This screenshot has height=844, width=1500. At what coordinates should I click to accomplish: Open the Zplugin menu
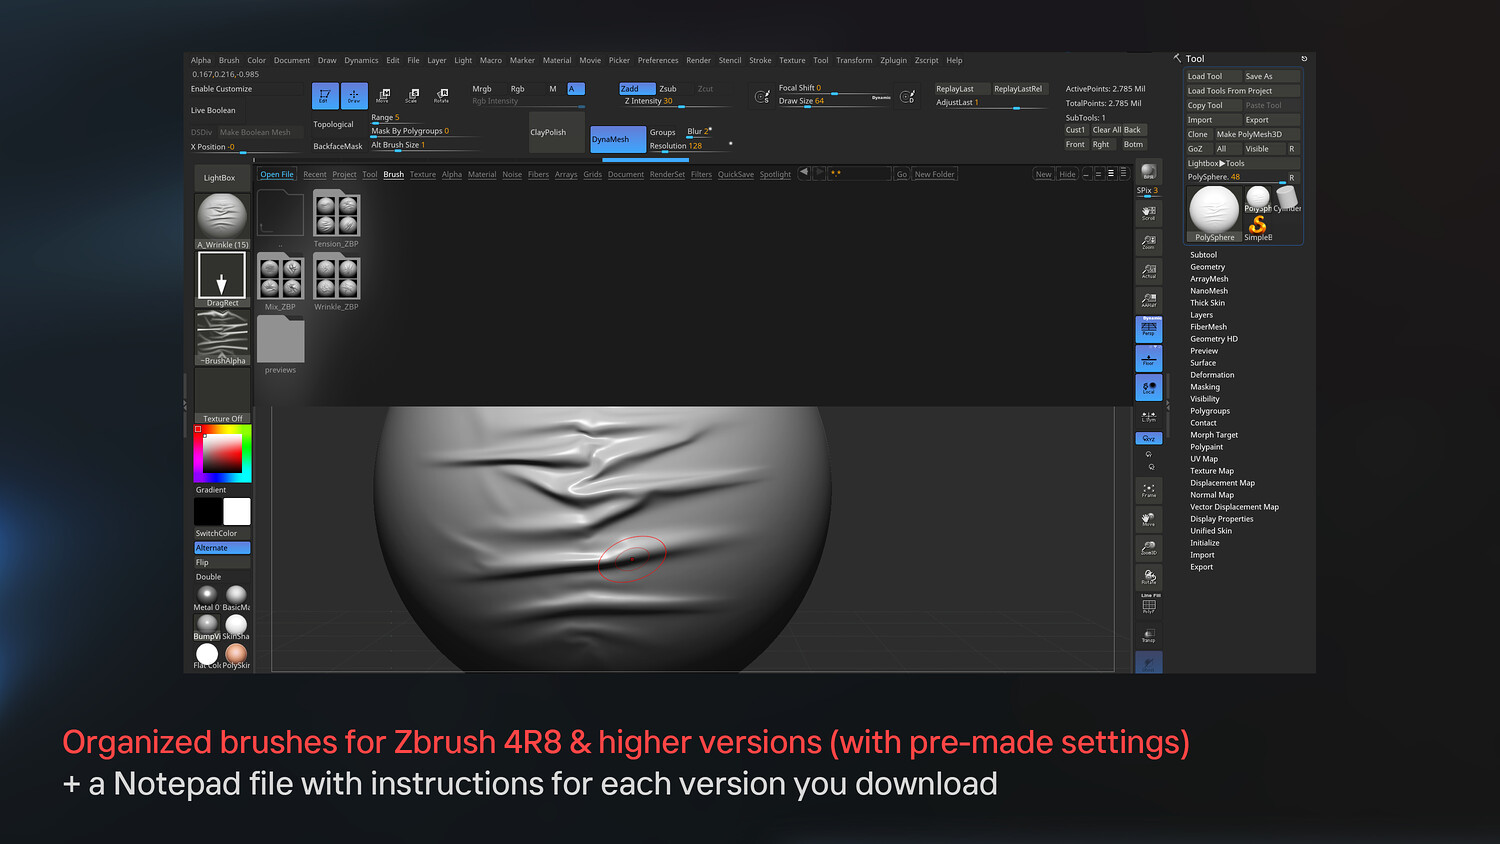893,60
